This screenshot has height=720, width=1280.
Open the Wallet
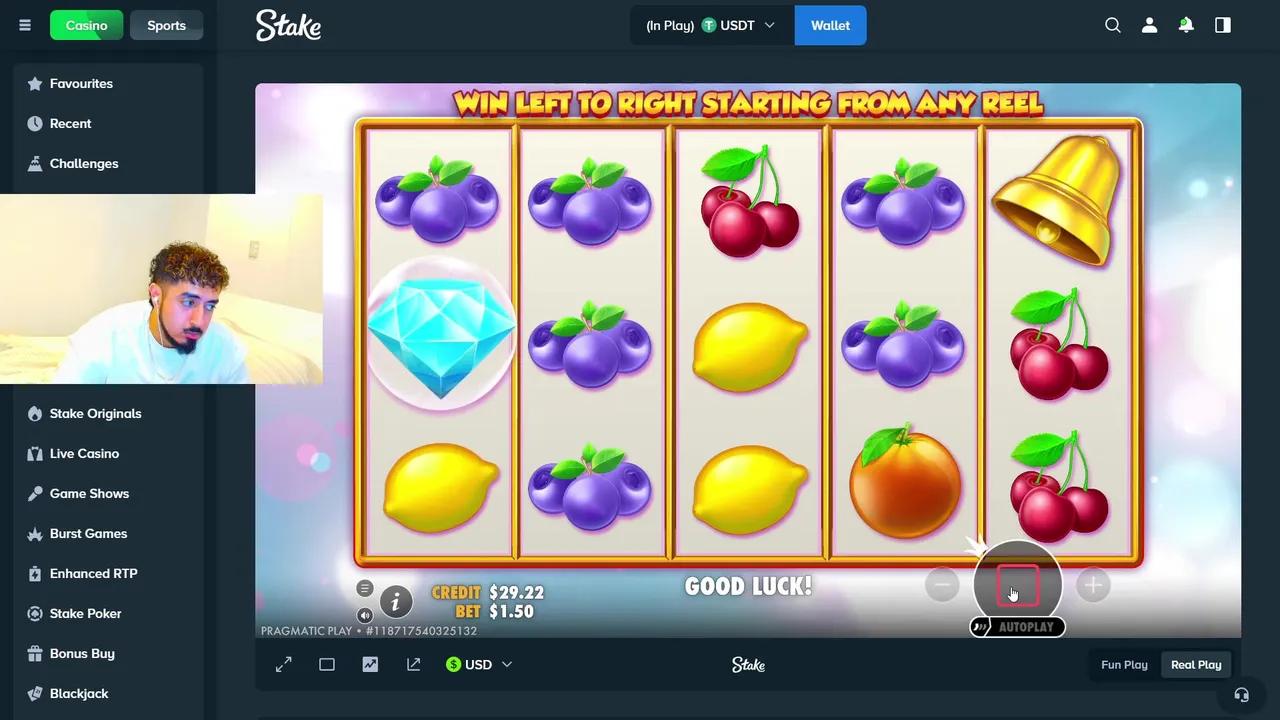[831, 25]
